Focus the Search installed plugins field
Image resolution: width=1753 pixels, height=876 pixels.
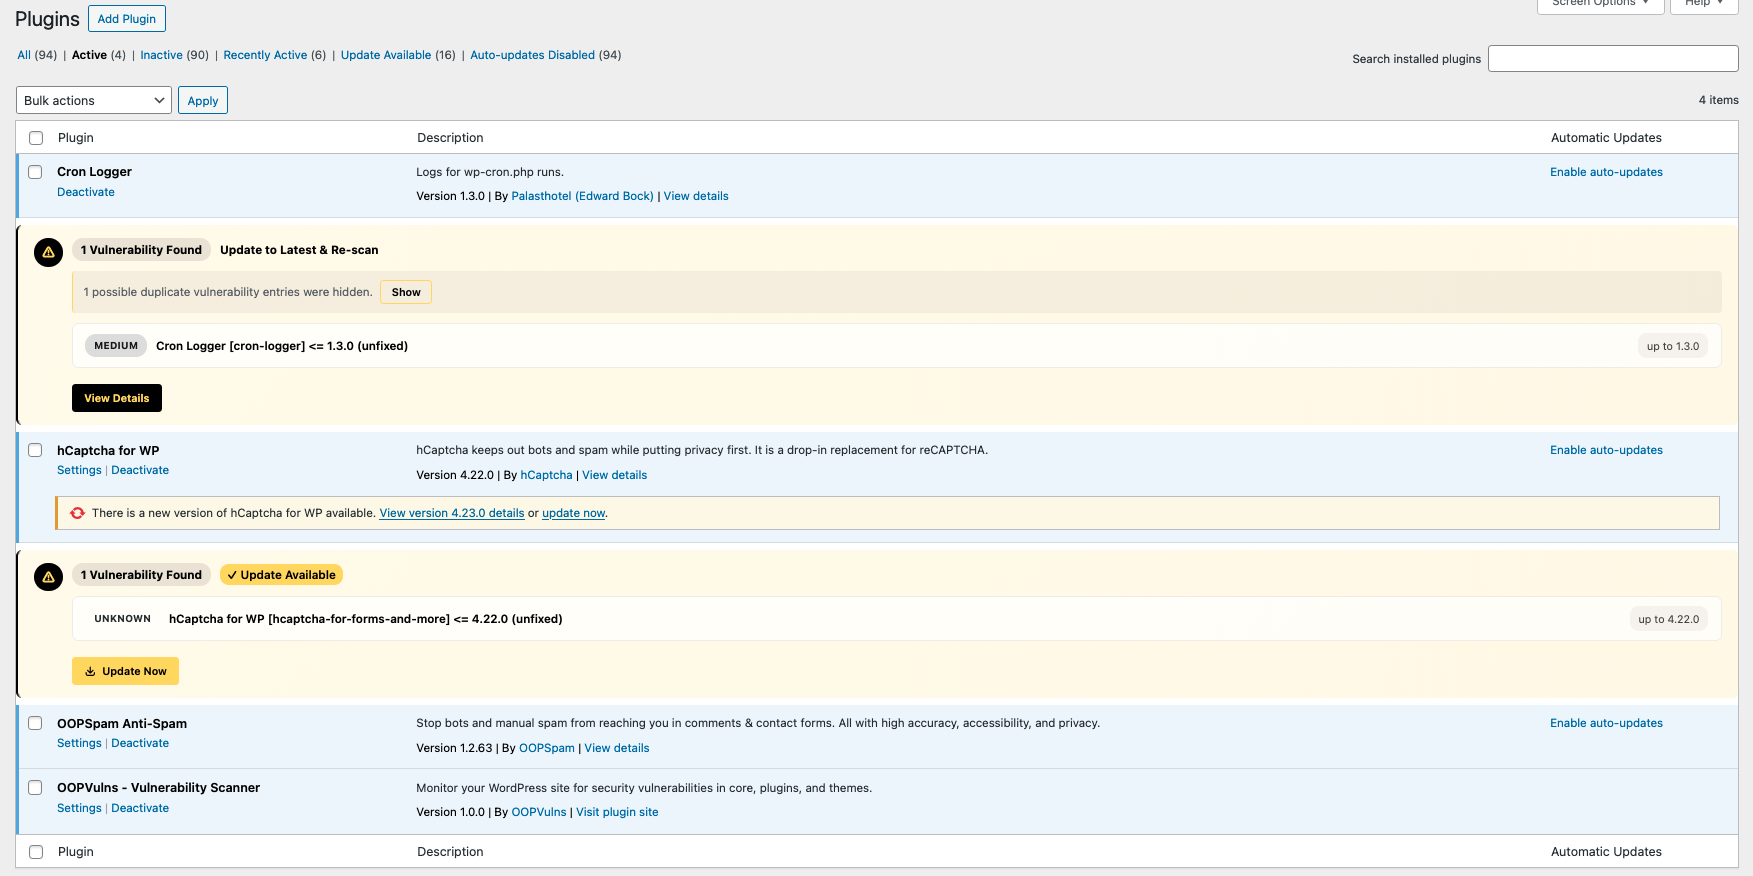coord(1613,59)
